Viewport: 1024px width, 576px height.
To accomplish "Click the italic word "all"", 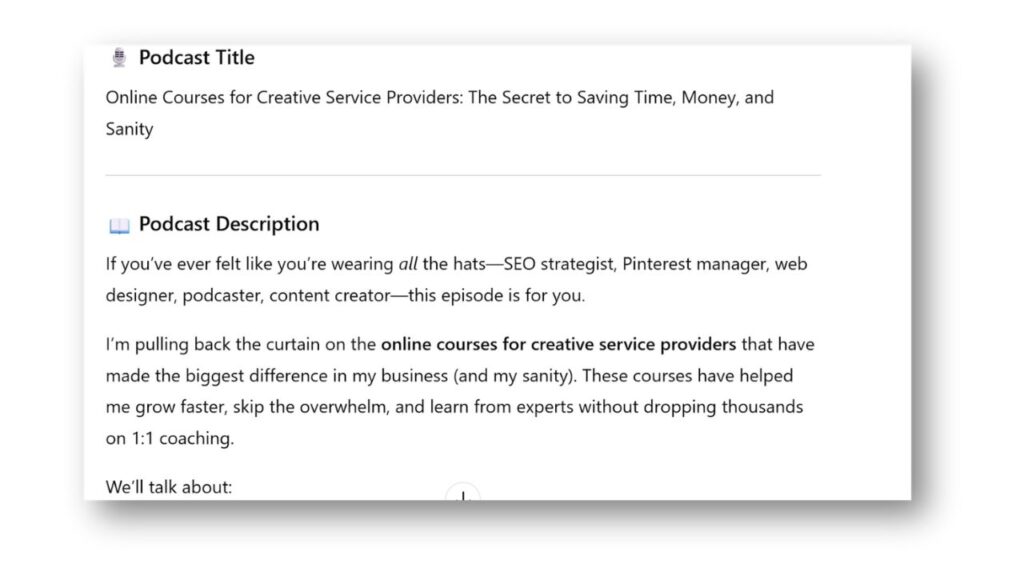I will (408, 265).
